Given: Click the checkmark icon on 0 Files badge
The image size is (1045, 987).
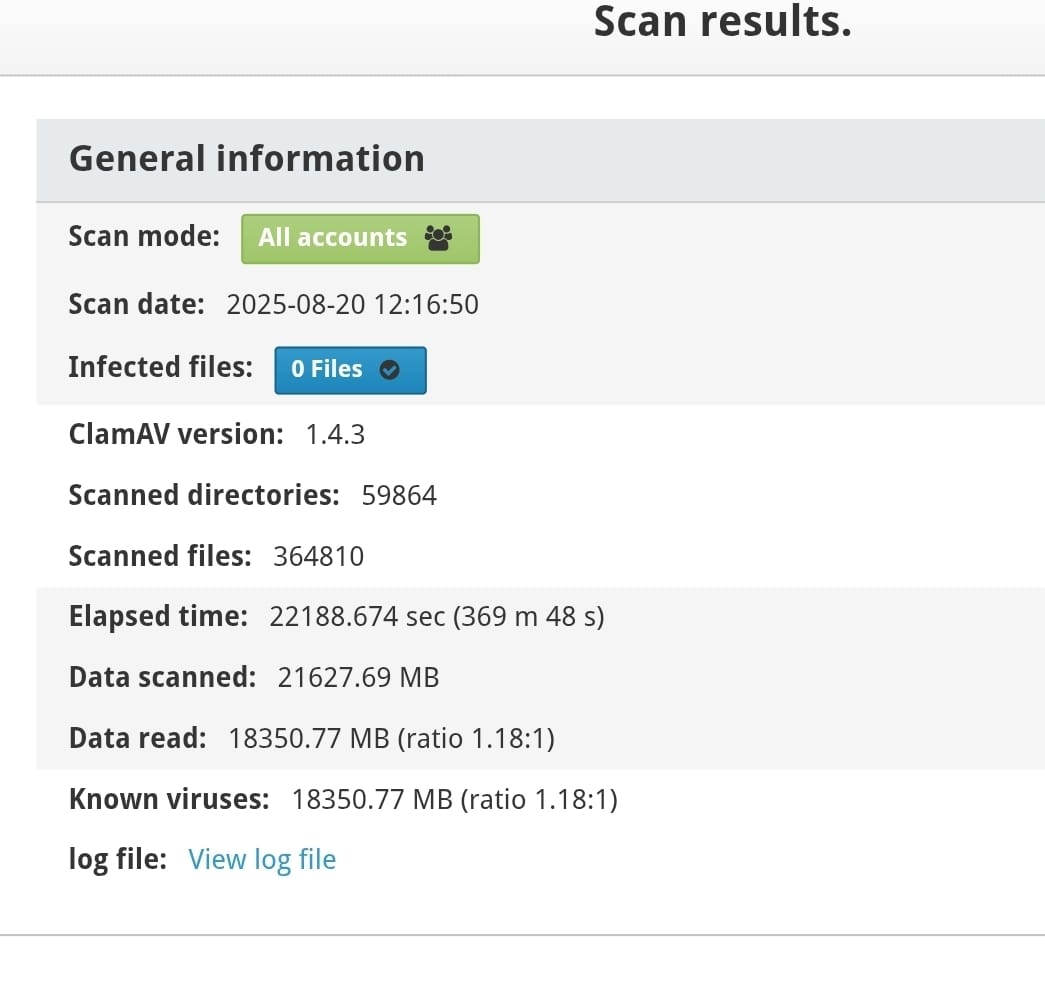Looking at the screenshot, I should pyautogui.click(x=389, y=370).
